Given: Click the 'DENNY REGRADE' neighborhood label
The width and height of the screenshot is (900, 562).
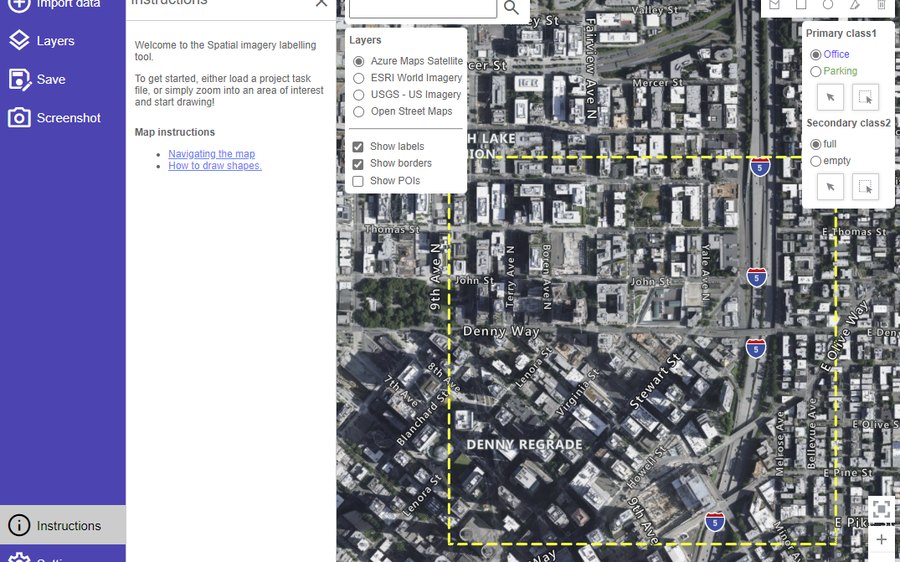Looking at the screenshot, I should click(x=524, y=444).
